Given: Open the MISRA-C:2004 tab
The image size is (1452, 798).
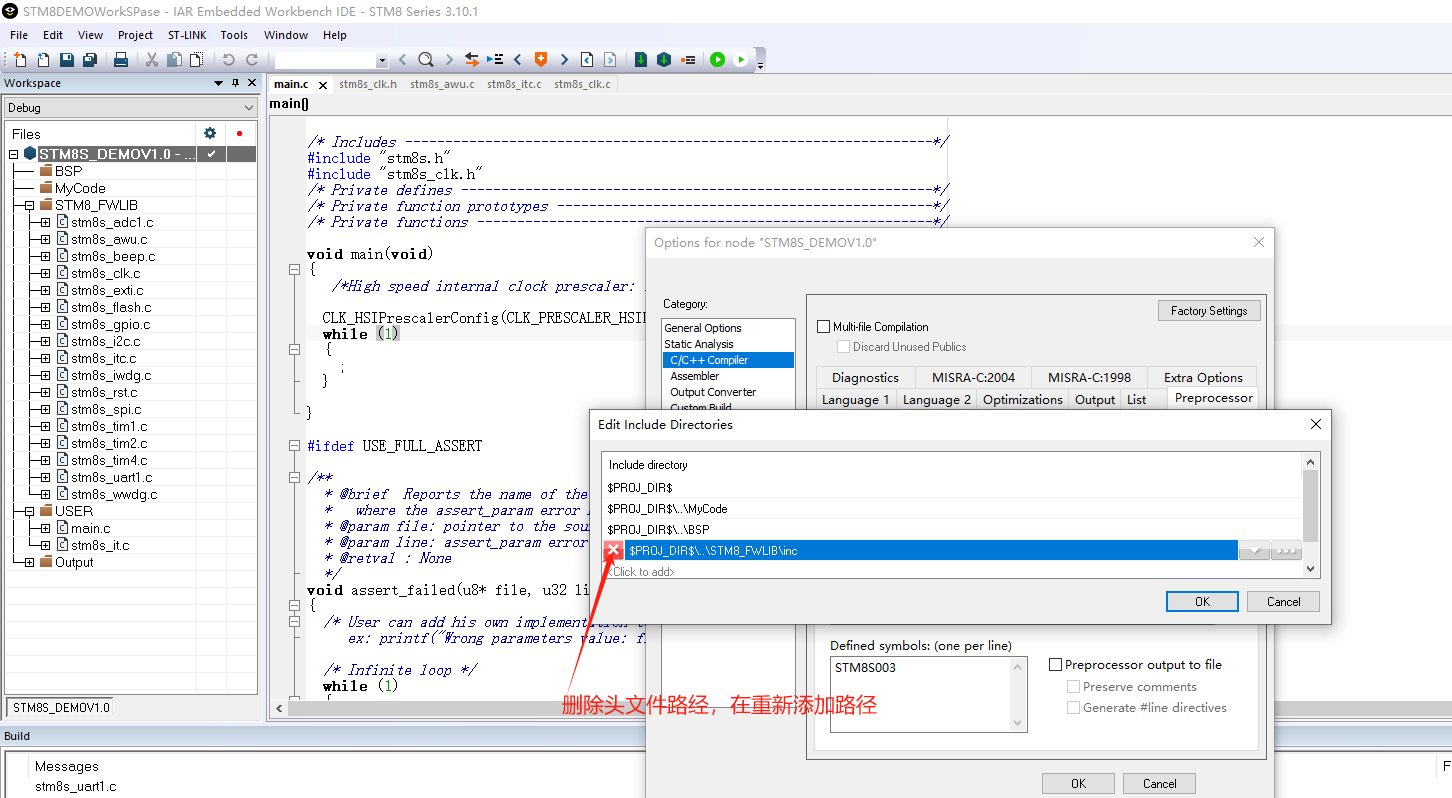Looking at the screenshot, I should [x=973, y=377].
